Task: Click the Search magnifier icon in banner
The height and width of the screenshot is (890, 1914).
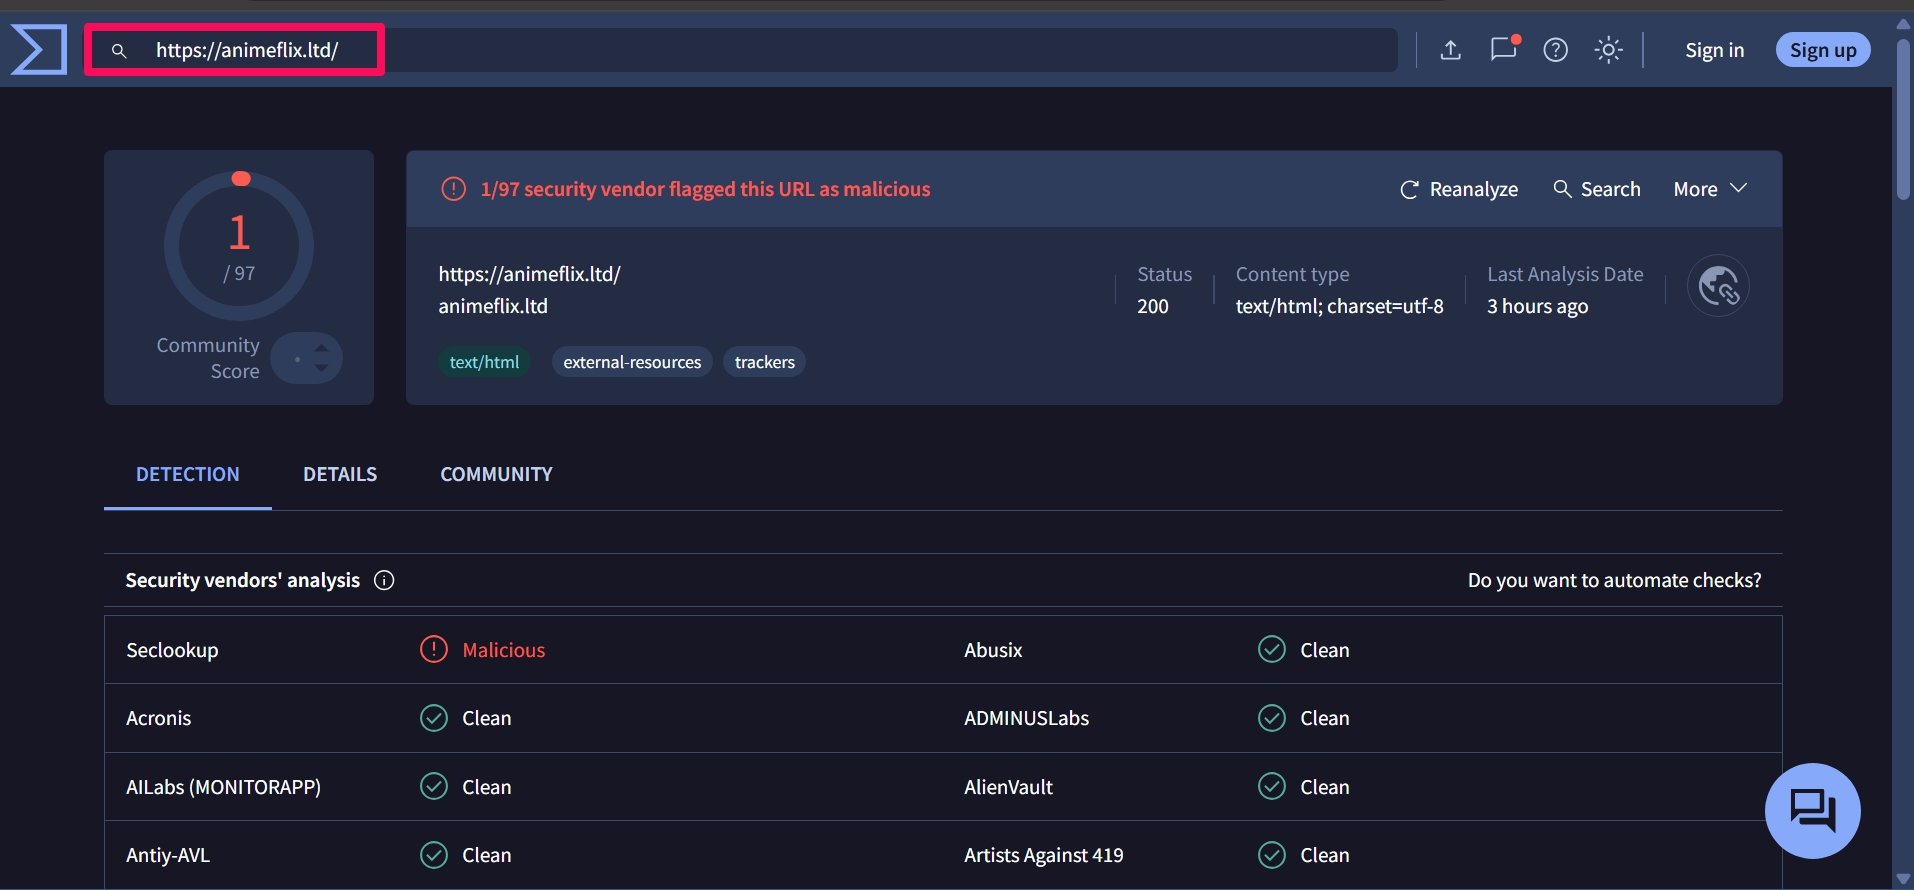Action: 1562,189
